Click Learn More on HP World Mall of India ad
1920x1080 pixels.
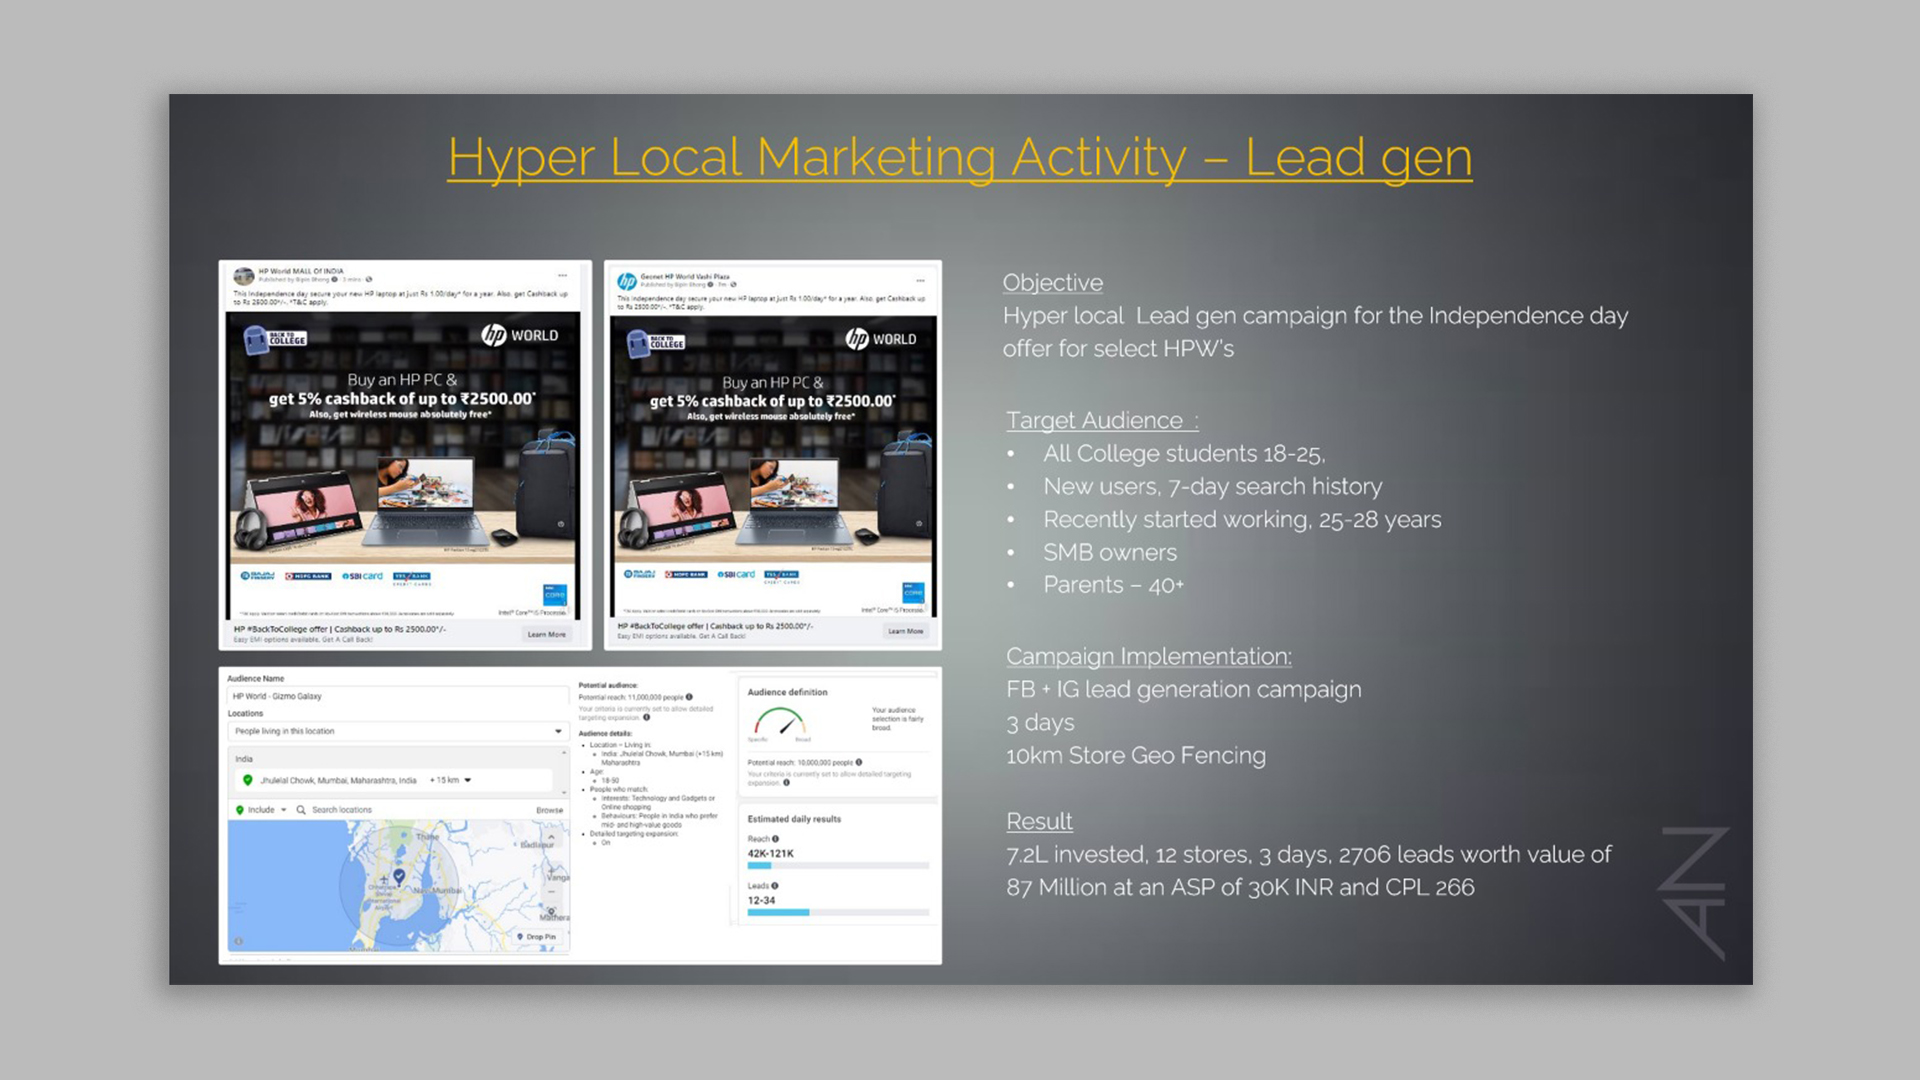coord(547,634)
